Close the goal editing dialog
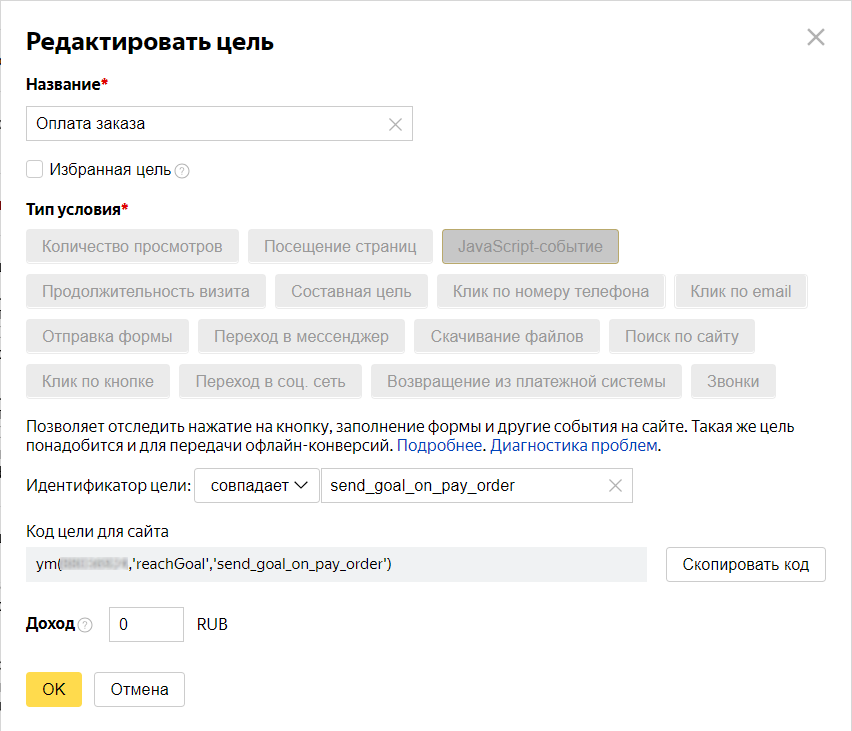This screenshot has height=731, width=852. click(816, 38)
